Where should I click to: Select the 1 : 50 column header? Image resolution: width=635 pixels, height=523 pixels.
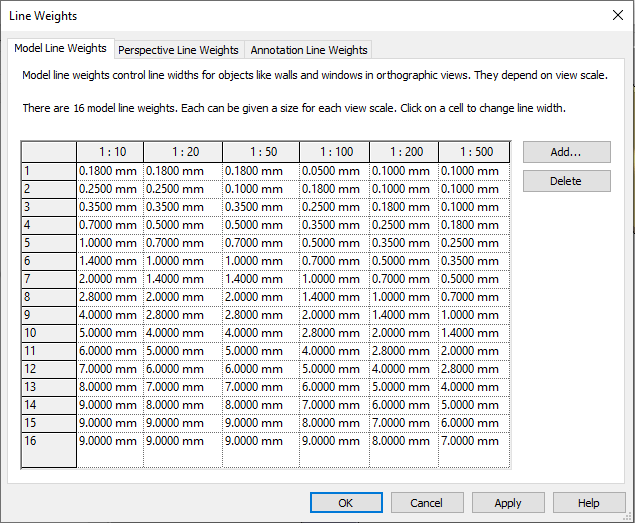260,152
